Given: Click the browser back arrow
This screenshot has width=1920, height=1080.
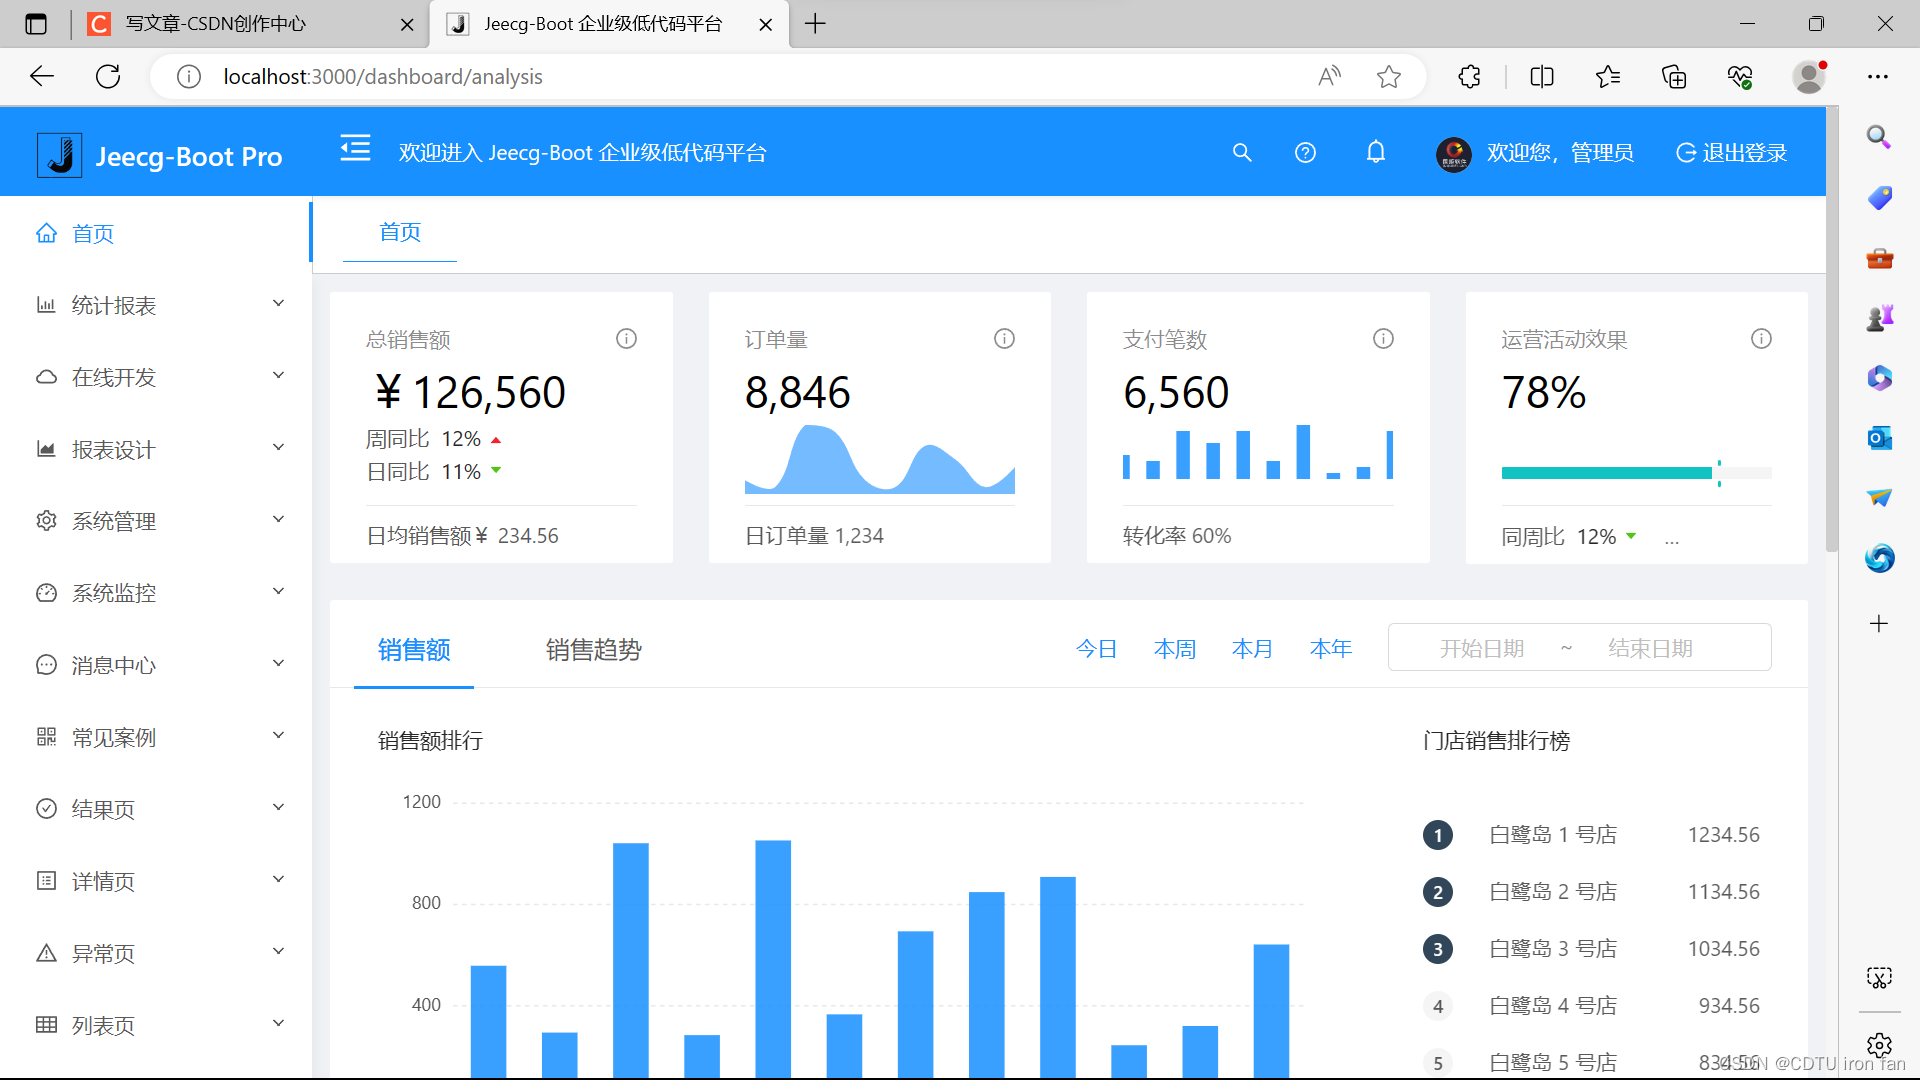Looking at the screenshot, I should click(42, 76).
